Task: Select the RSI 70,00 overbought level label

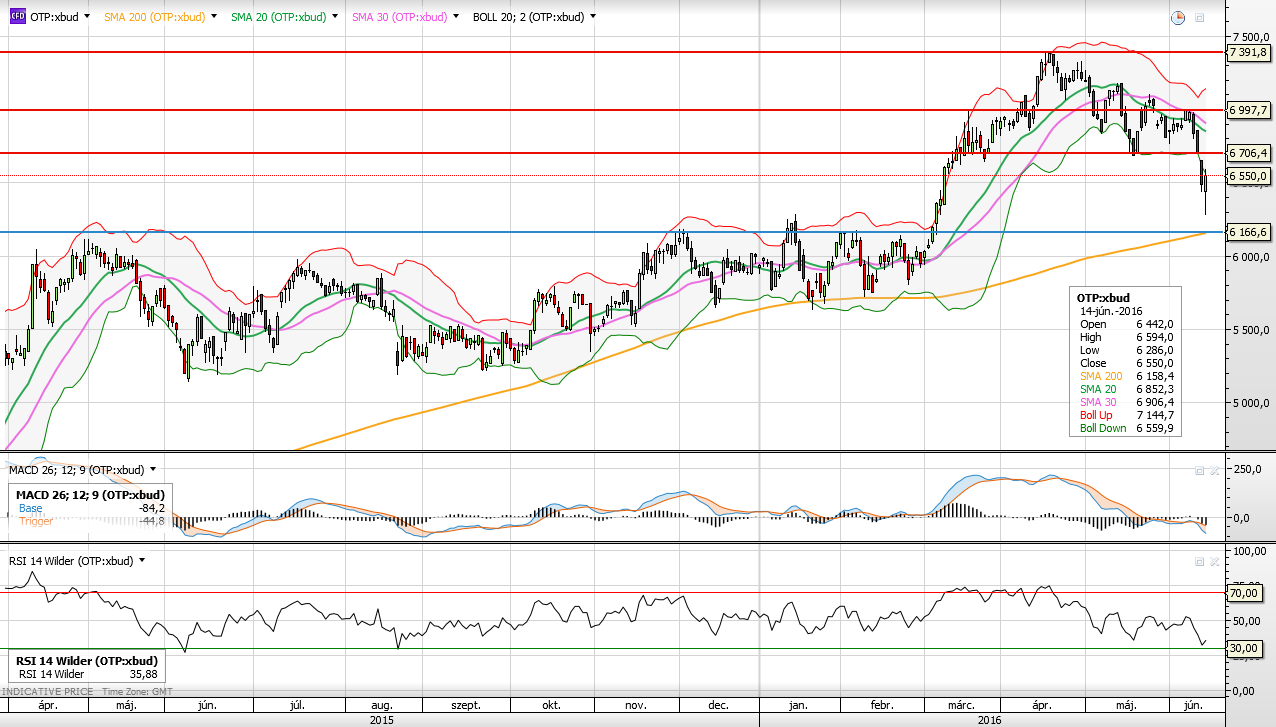Action: (1243, 593)
